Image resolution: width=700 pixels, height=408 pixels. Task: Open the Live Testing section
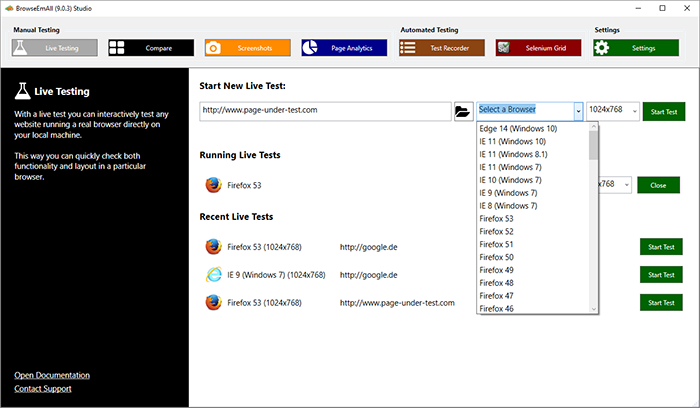[x=55, y=48]
